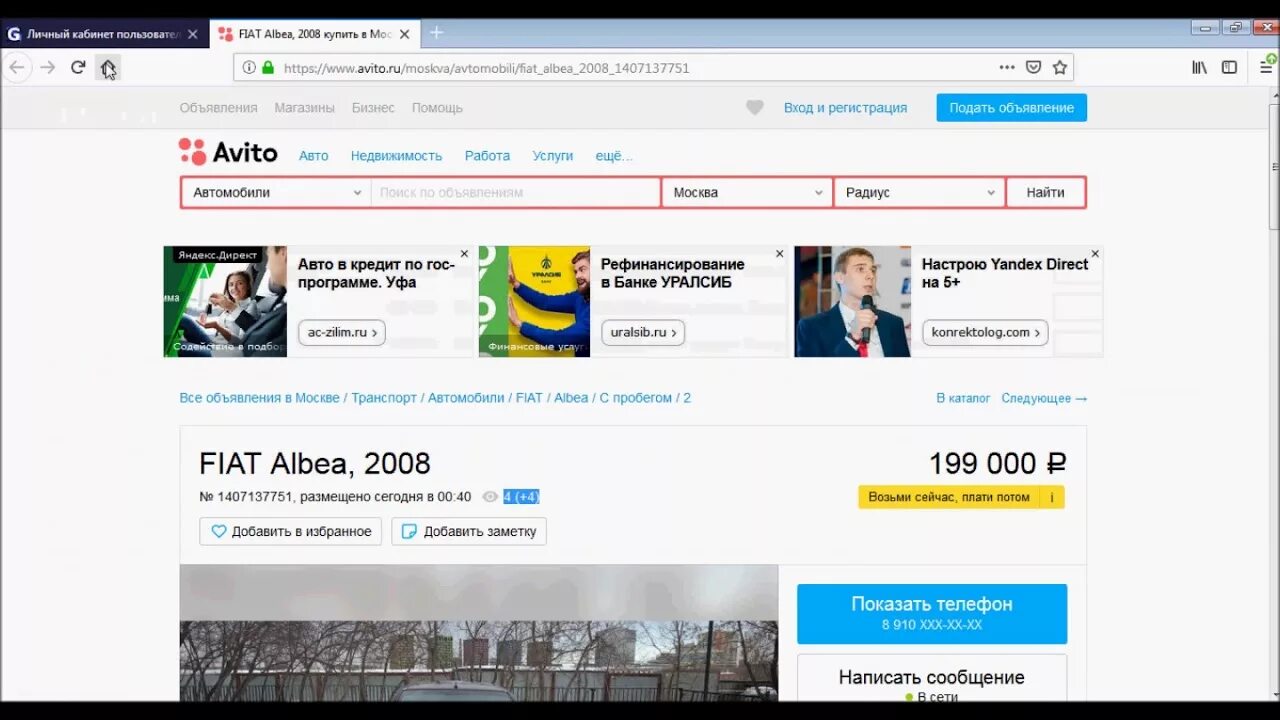Image resolution: width=1280 pixels, height=720 pixels.
Task: Close the ac-zilim.ru car credit ad
Action: (464, 254)
